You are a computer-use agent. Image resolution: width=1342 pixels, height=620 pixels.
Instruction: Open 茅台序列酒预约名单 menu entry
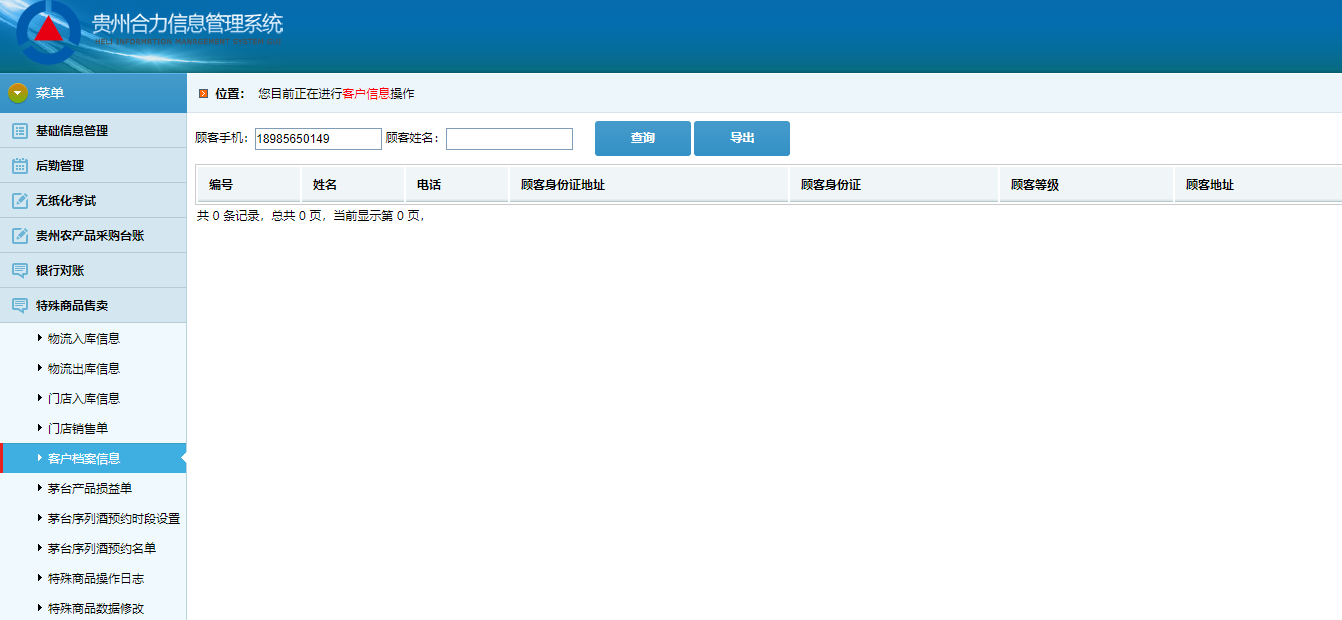(x=102, y=549)
